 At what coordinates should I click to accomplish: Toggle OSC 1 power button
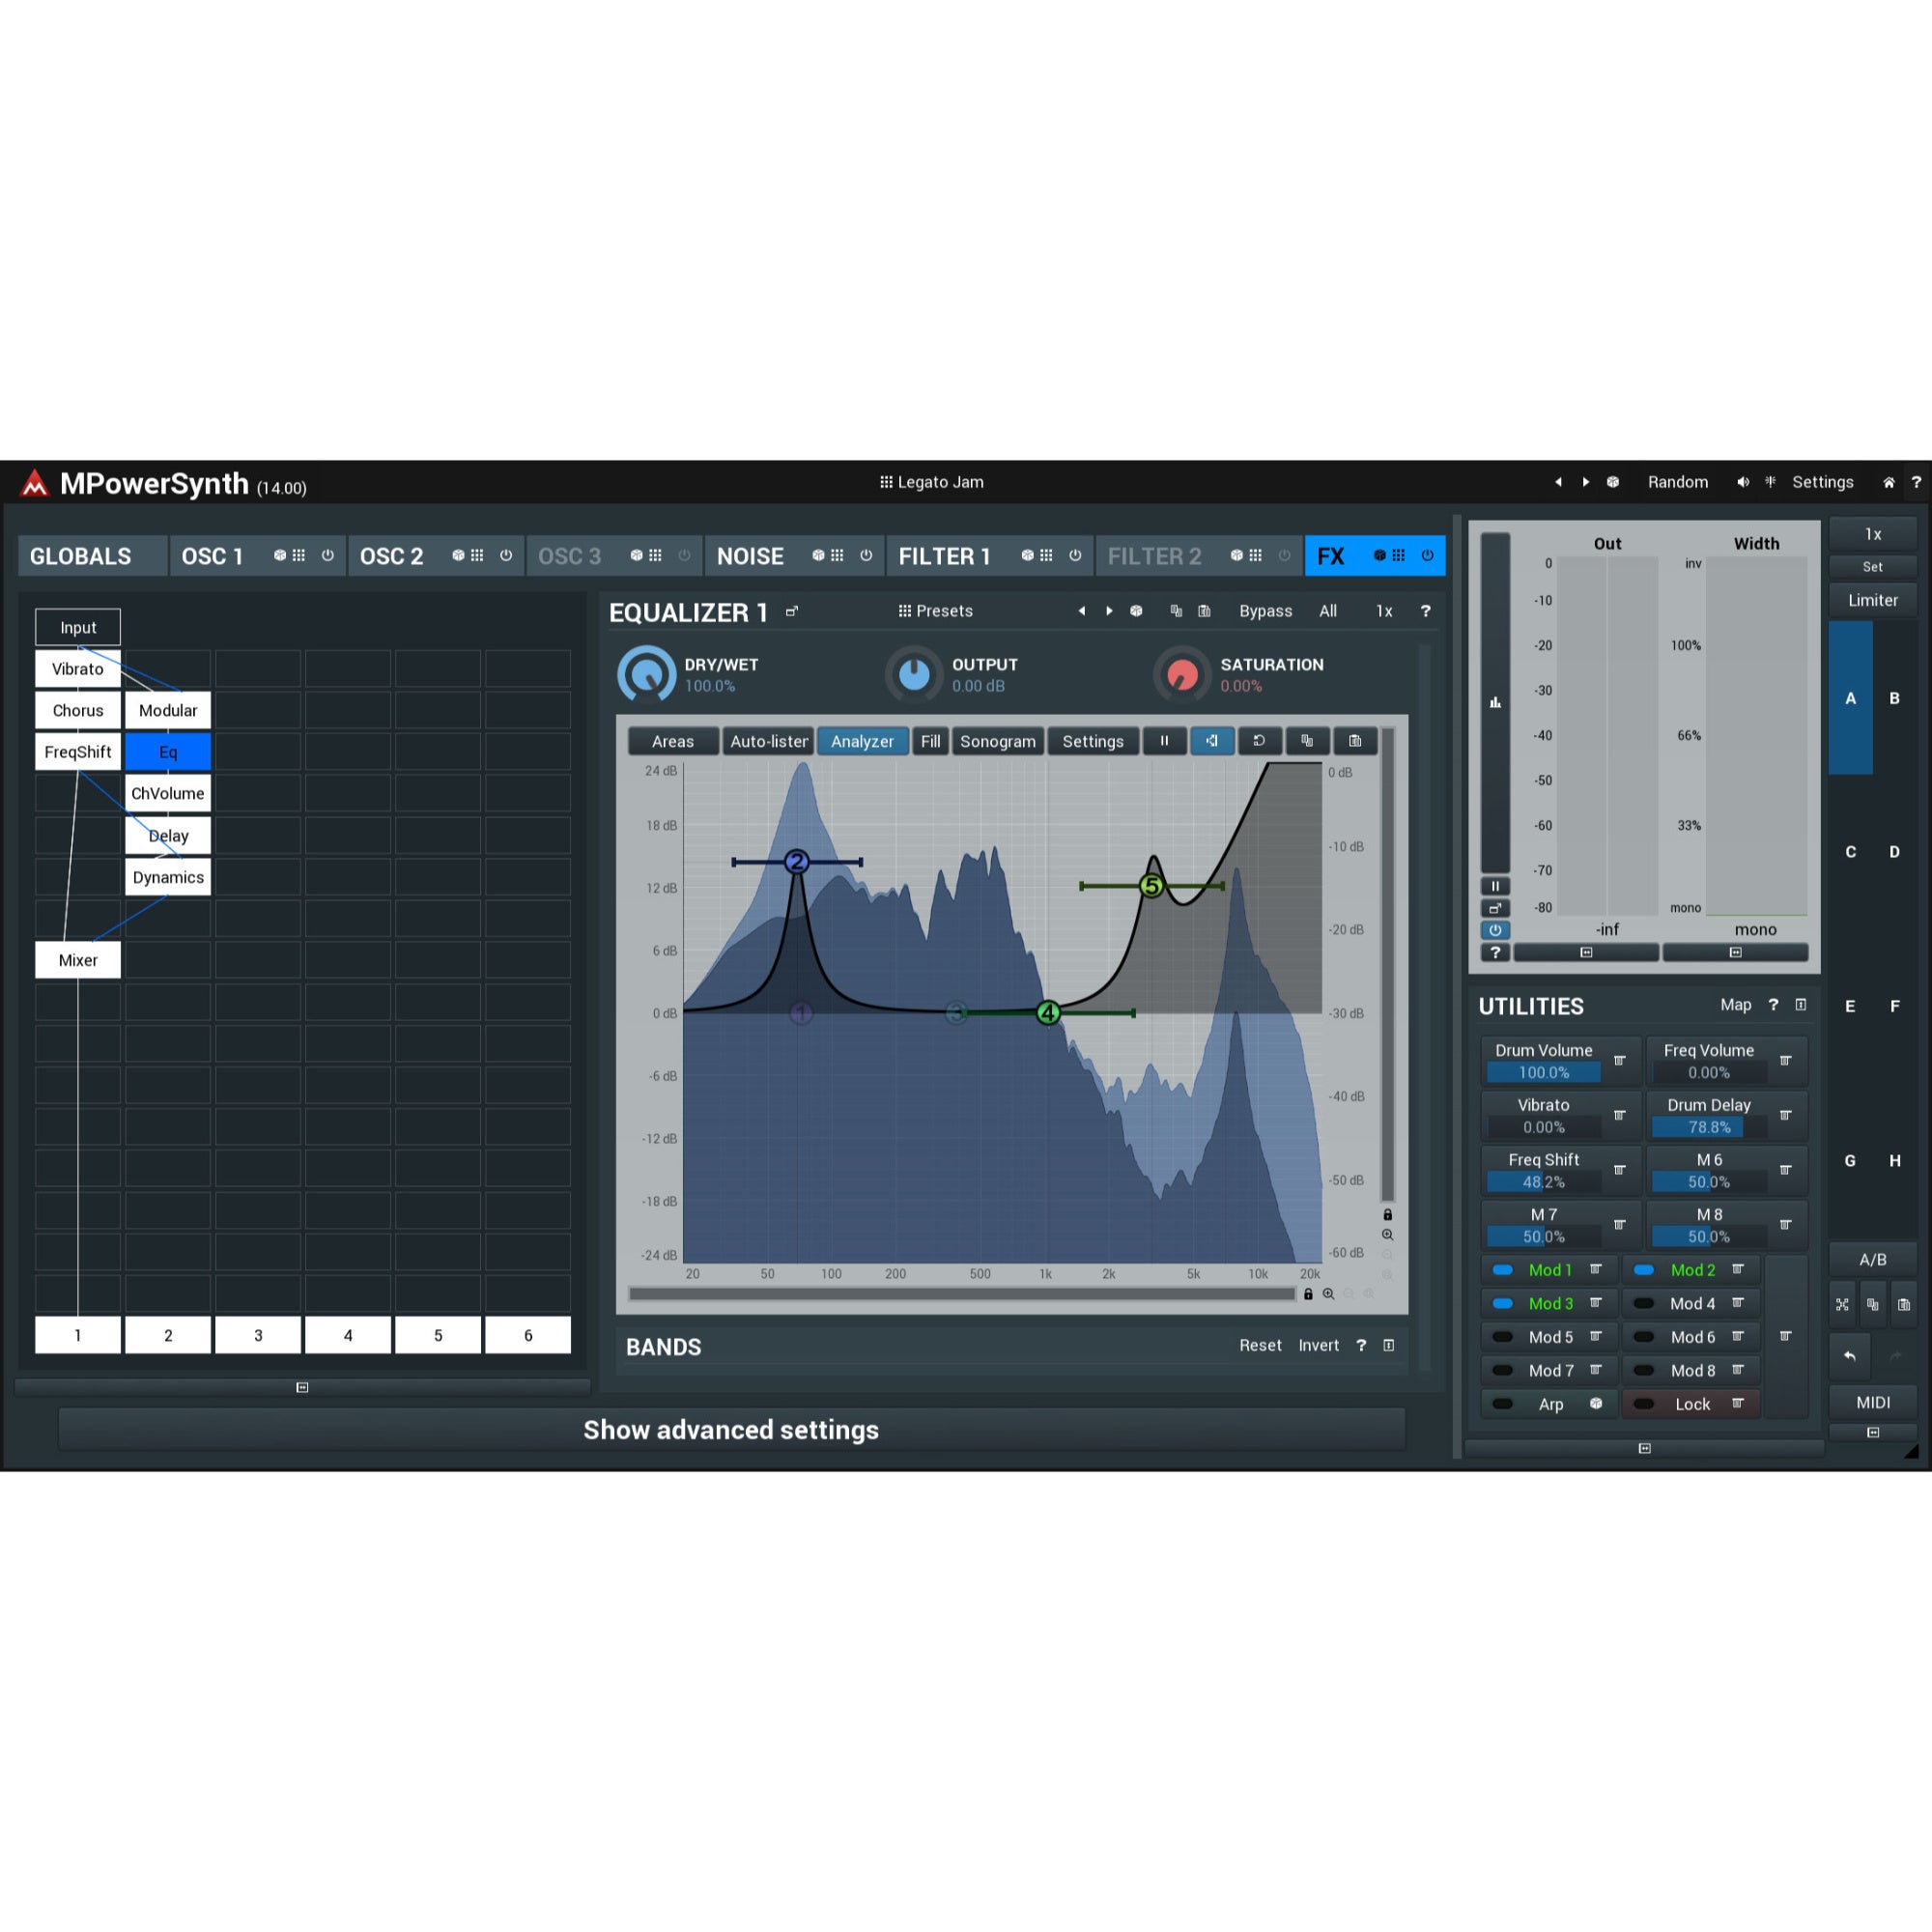click(327, 555)
